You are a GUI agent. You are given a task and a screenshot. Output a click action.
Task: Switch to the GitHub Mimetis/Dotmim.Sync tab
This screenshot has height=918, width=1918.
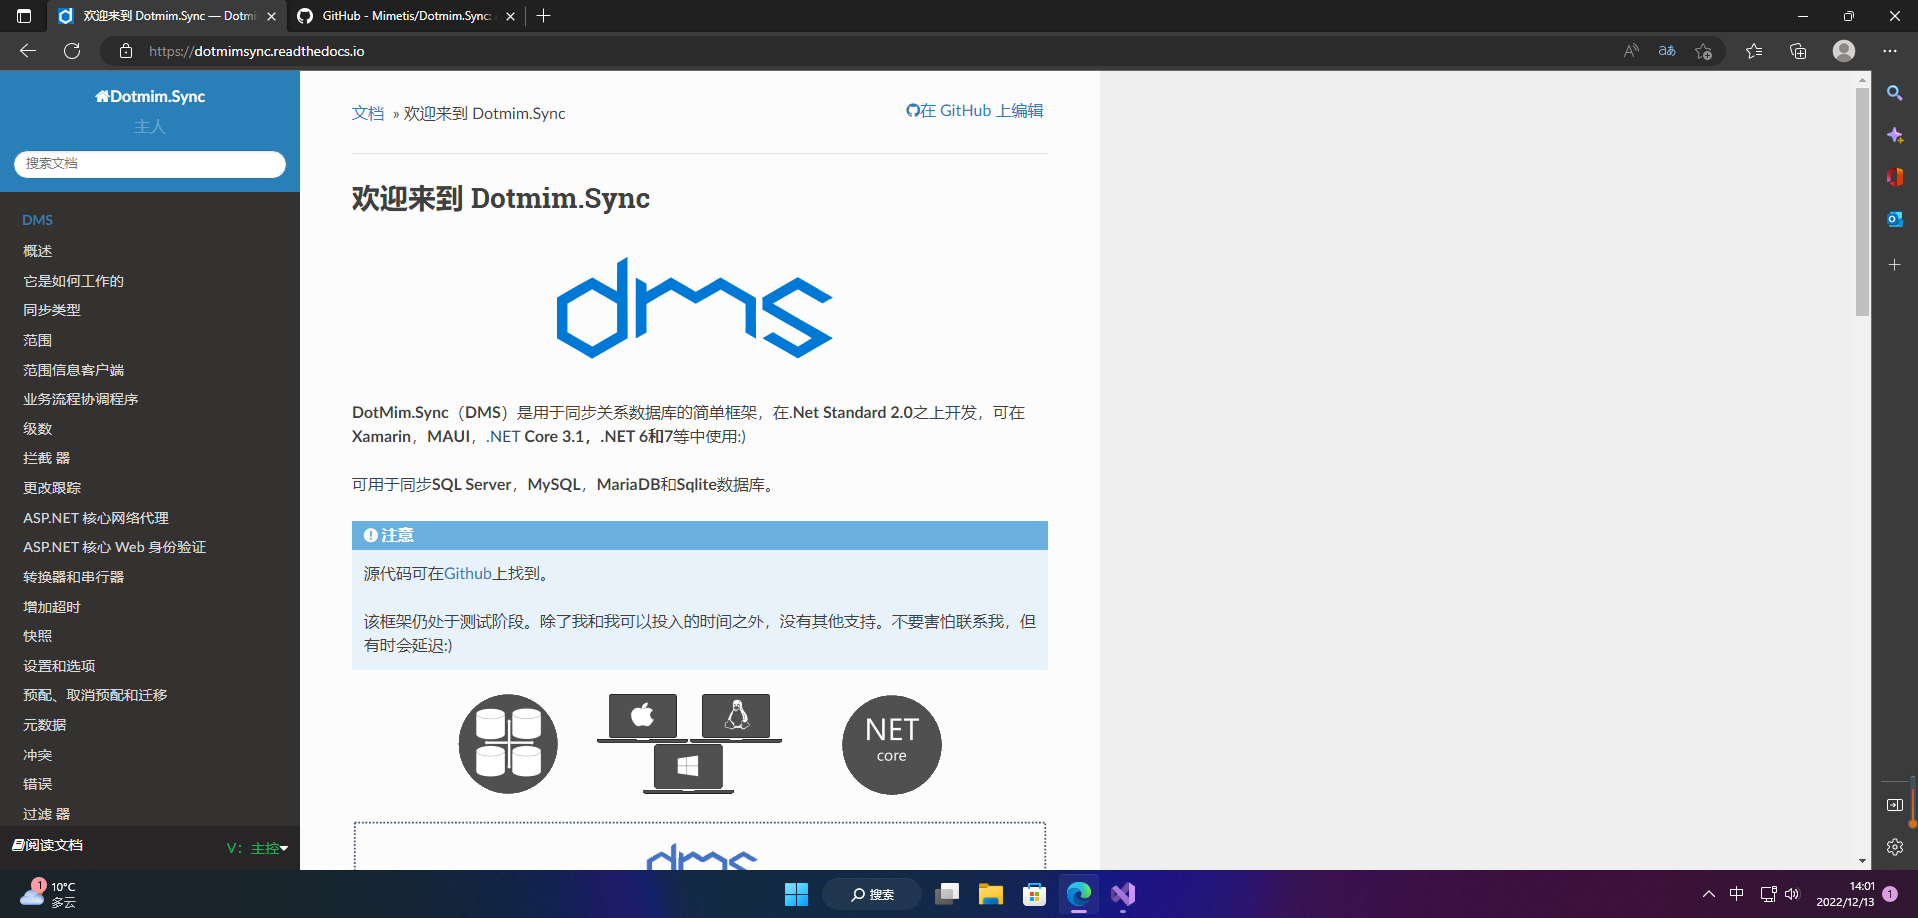(x=400, y=16)
